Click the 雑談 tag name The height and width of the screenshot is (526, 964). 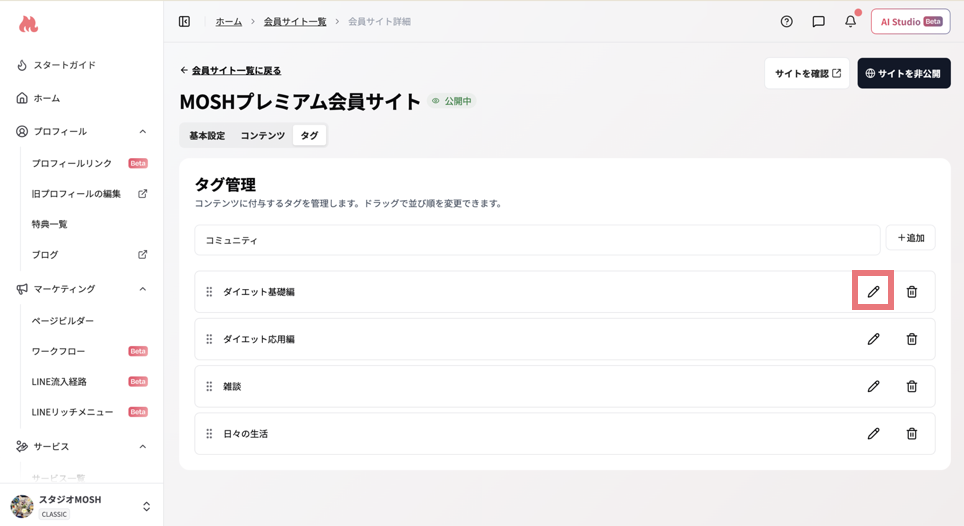pos(232,387)
